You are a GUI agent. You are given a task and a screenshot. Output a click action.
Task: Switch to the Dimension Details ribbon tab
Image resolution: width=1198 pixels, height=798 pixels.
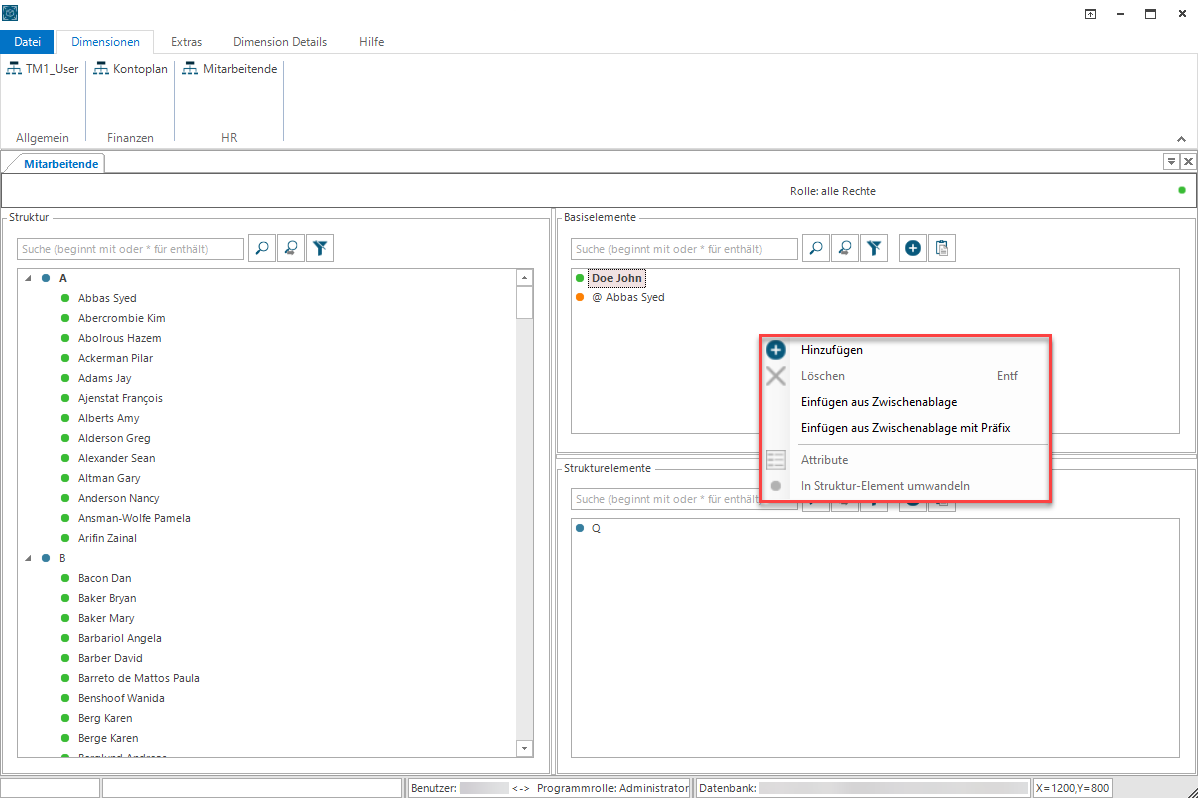click(280, 42)
